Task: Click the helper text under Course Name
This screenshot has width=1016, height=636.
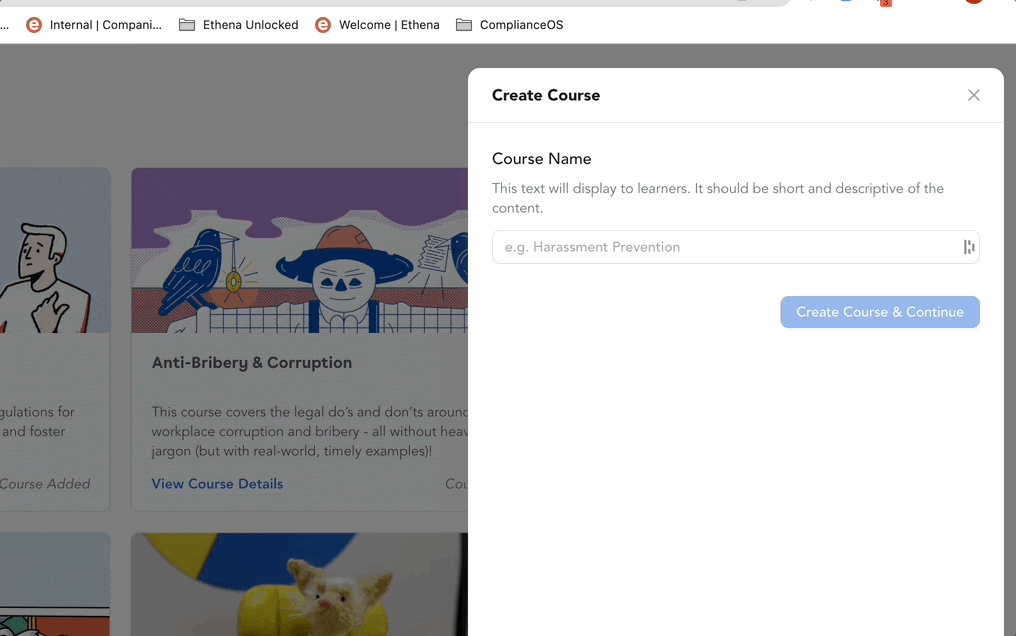Action: point(718,198)
